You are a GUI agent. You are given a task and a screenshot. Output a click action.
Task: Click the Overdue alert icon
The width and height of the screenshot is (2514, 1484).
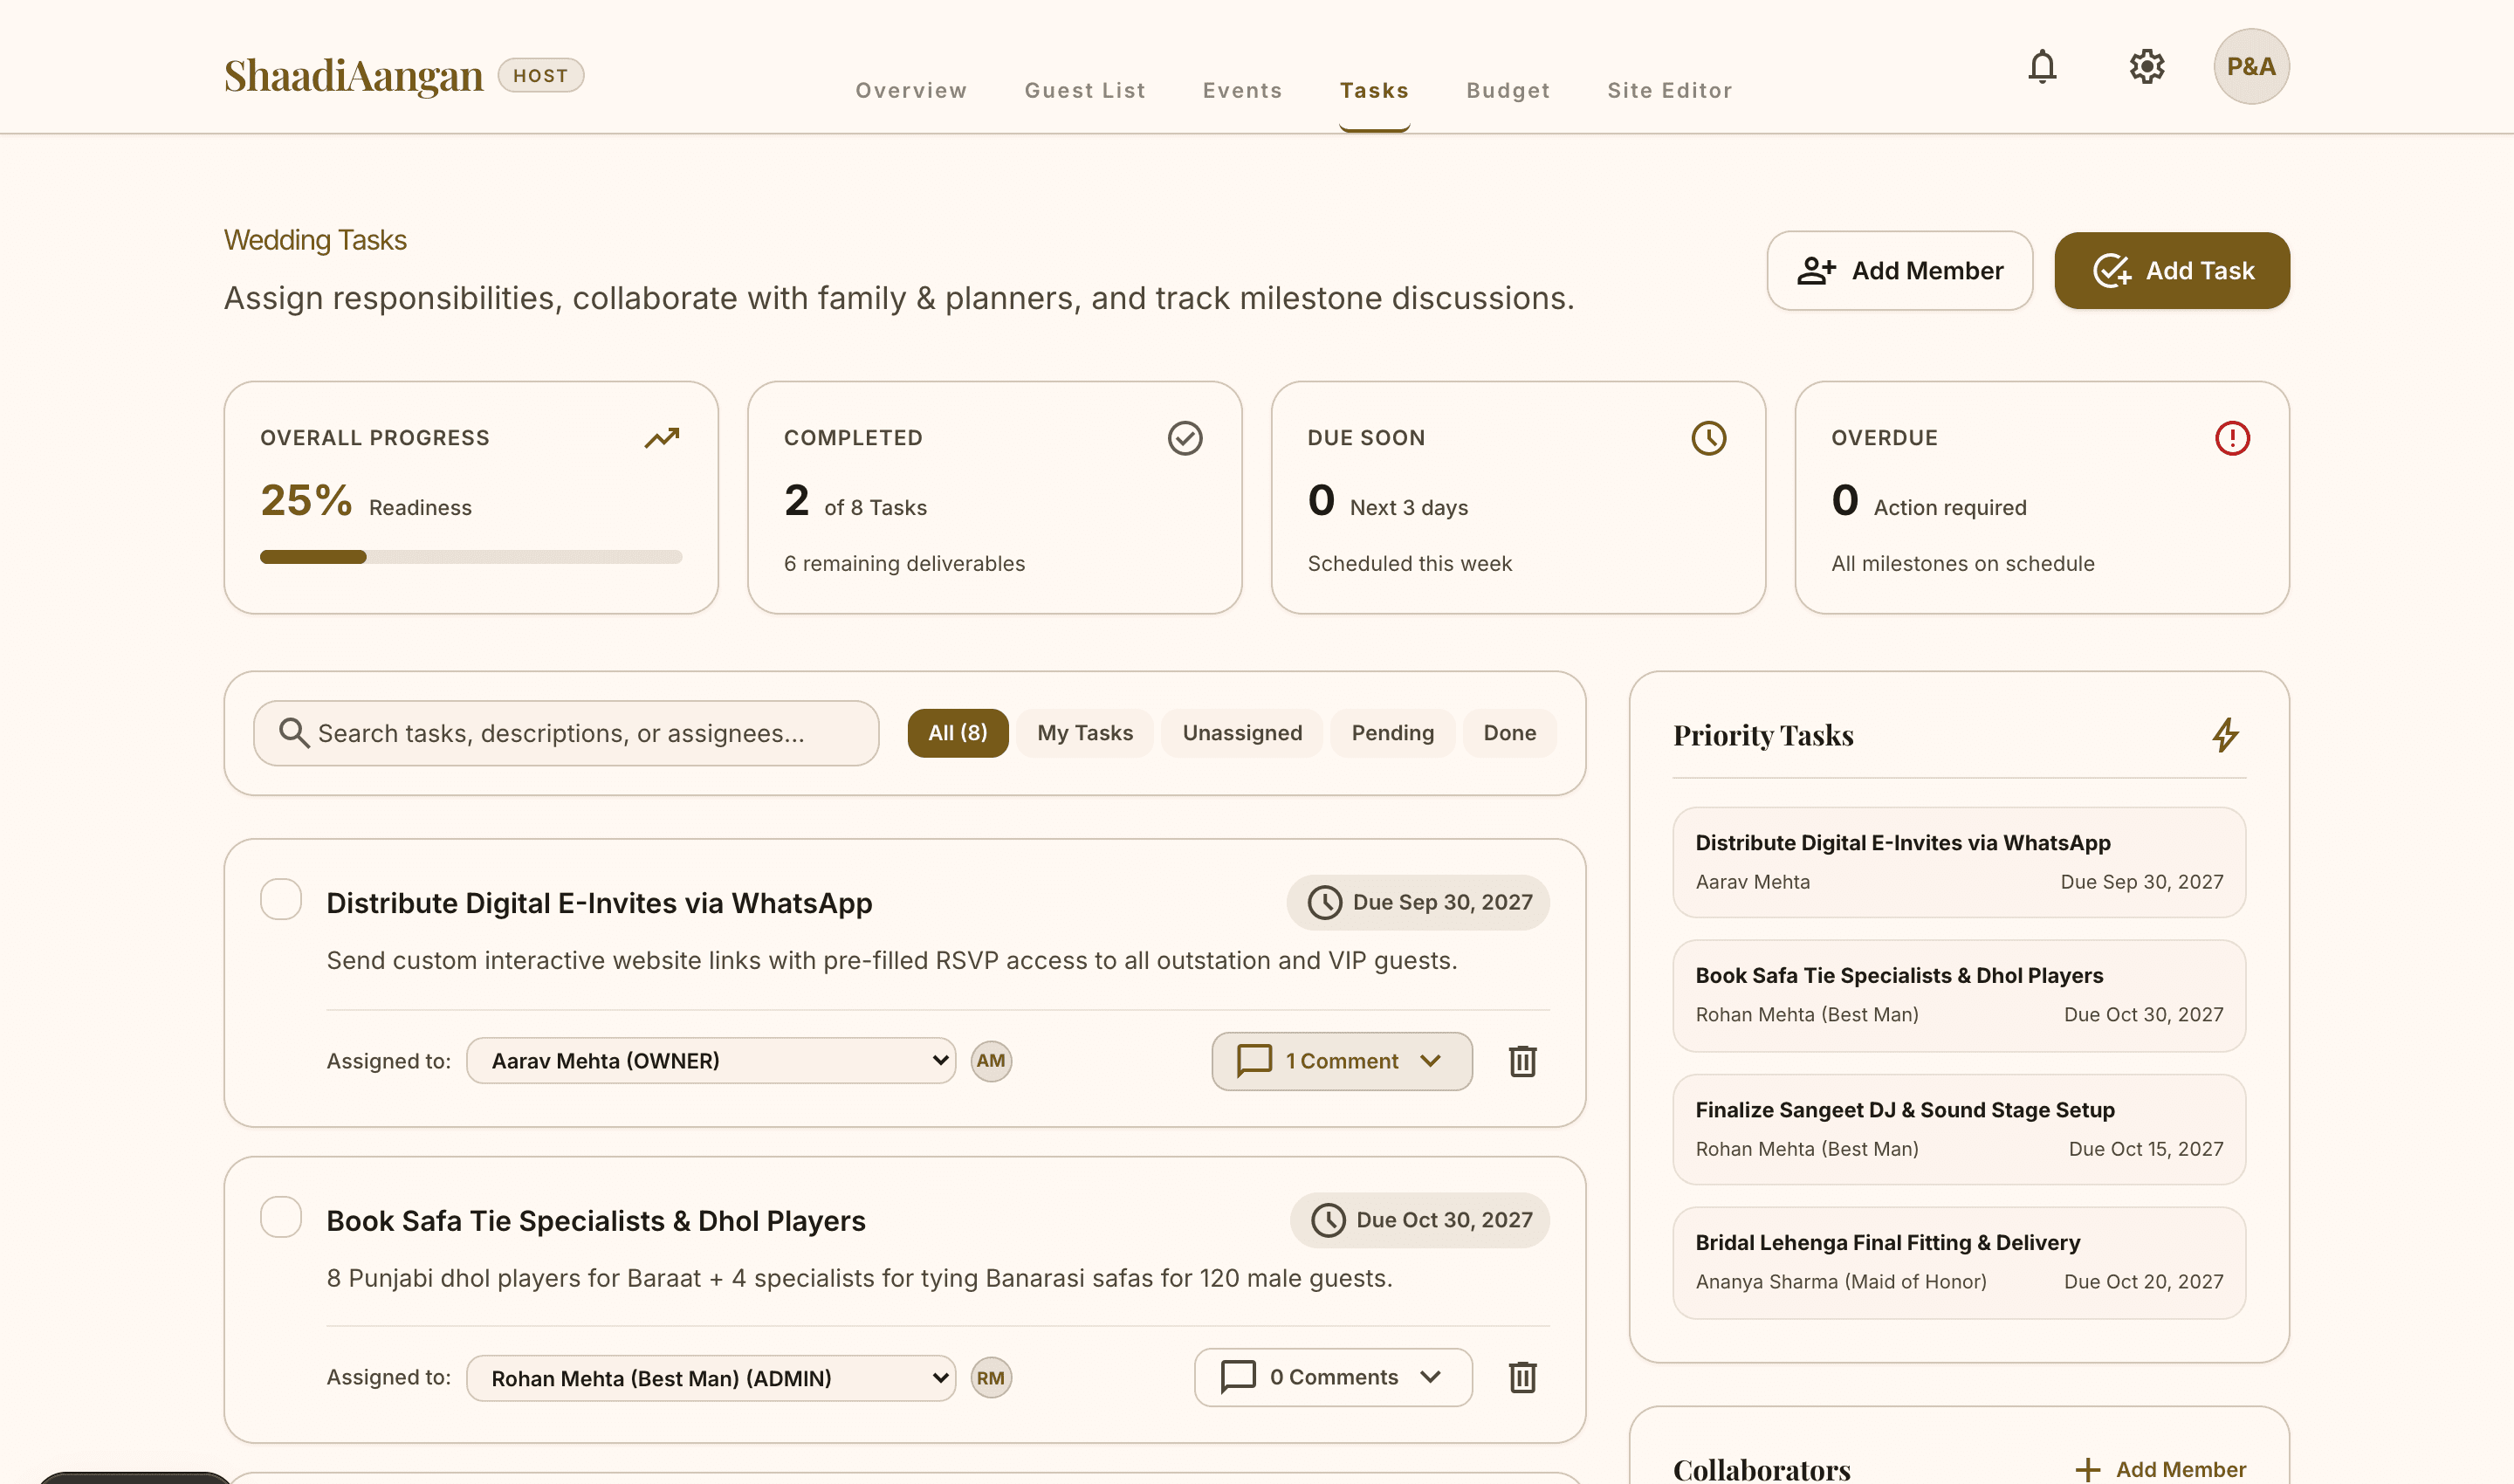tap(2232, 438)
